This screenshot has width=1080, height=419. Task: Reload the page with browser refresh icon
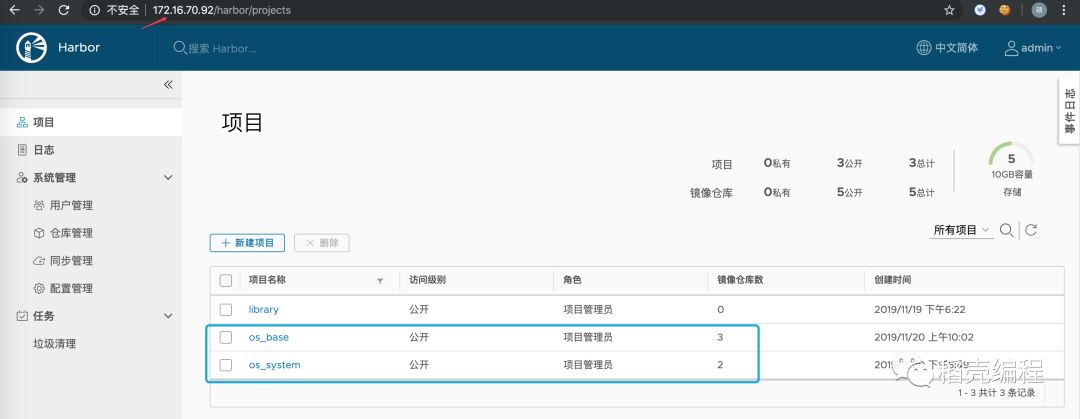(63, 10)
